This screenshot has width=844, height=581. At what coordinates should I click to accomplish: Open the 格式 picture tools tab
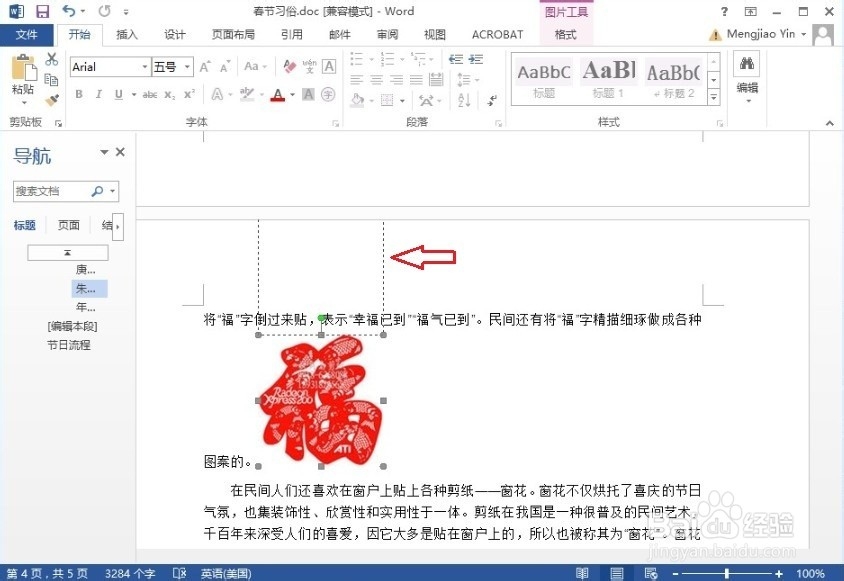click(x=566, y=34)
